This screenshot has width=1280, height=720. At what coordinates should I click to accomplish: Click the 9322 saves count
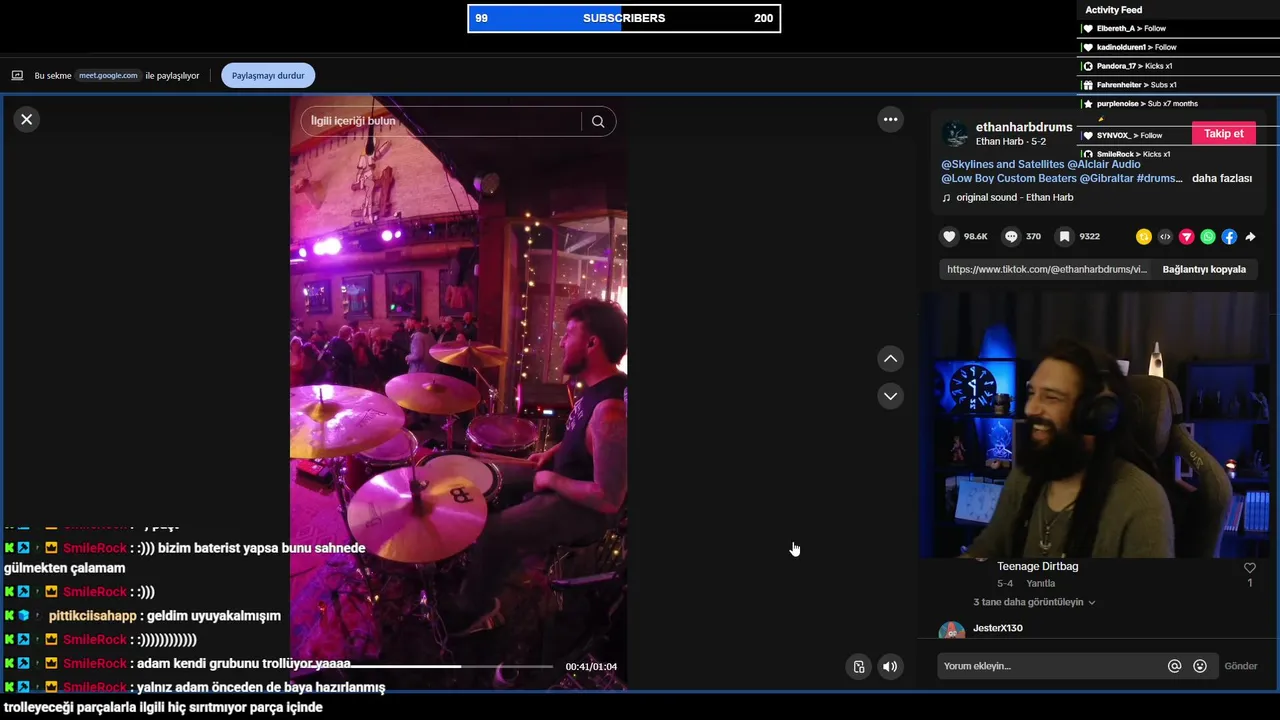point(1089,237)
